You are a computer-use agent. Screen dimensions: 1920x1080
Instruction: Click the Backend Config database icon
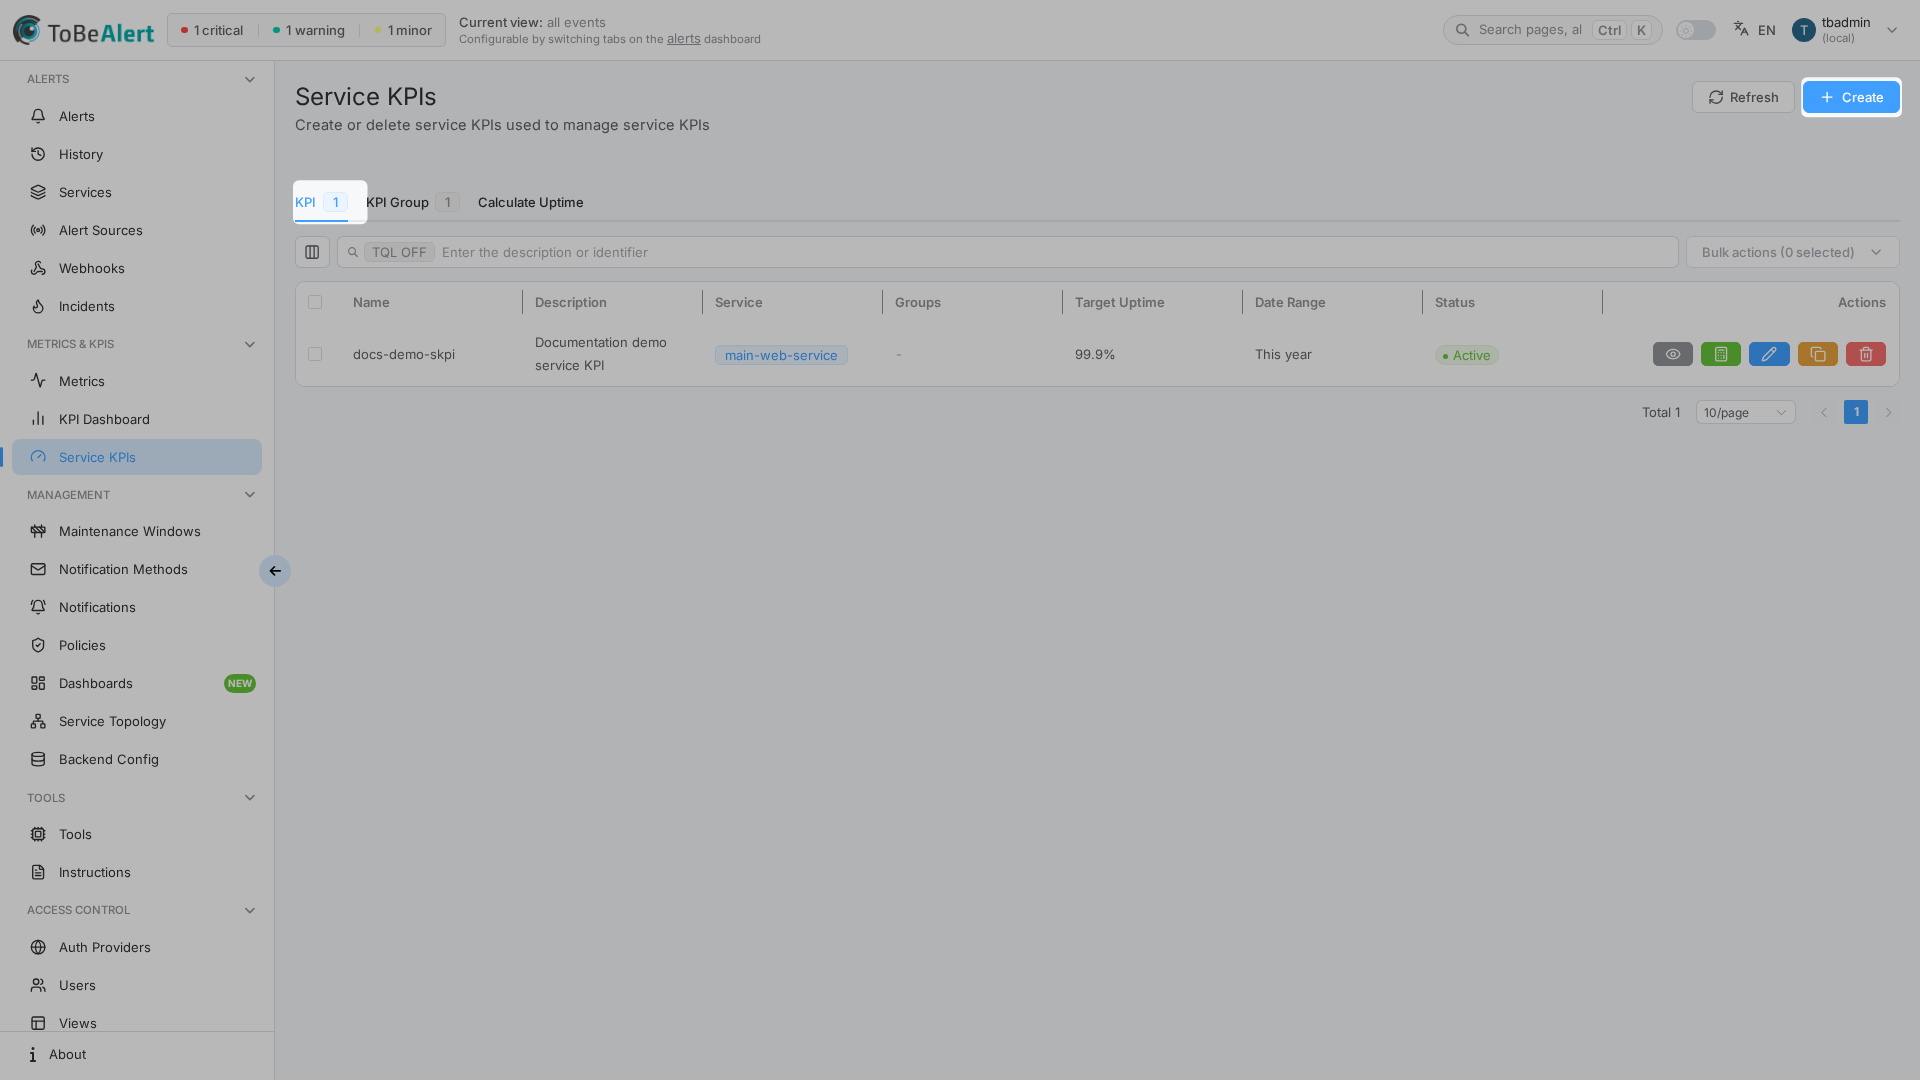(38, 759)
